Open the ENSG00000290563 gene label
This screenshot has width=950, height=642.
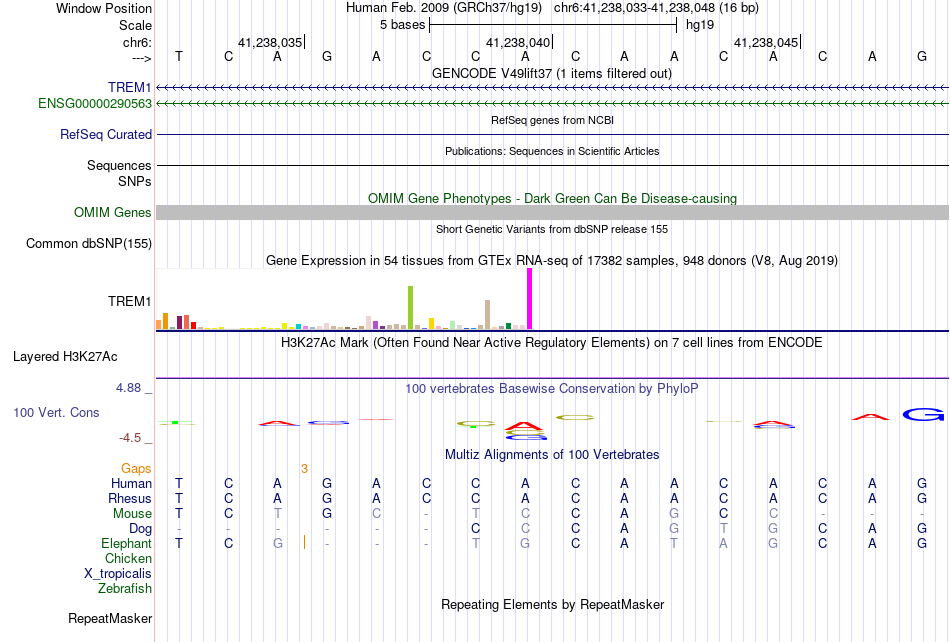click(x=95, y=104)
